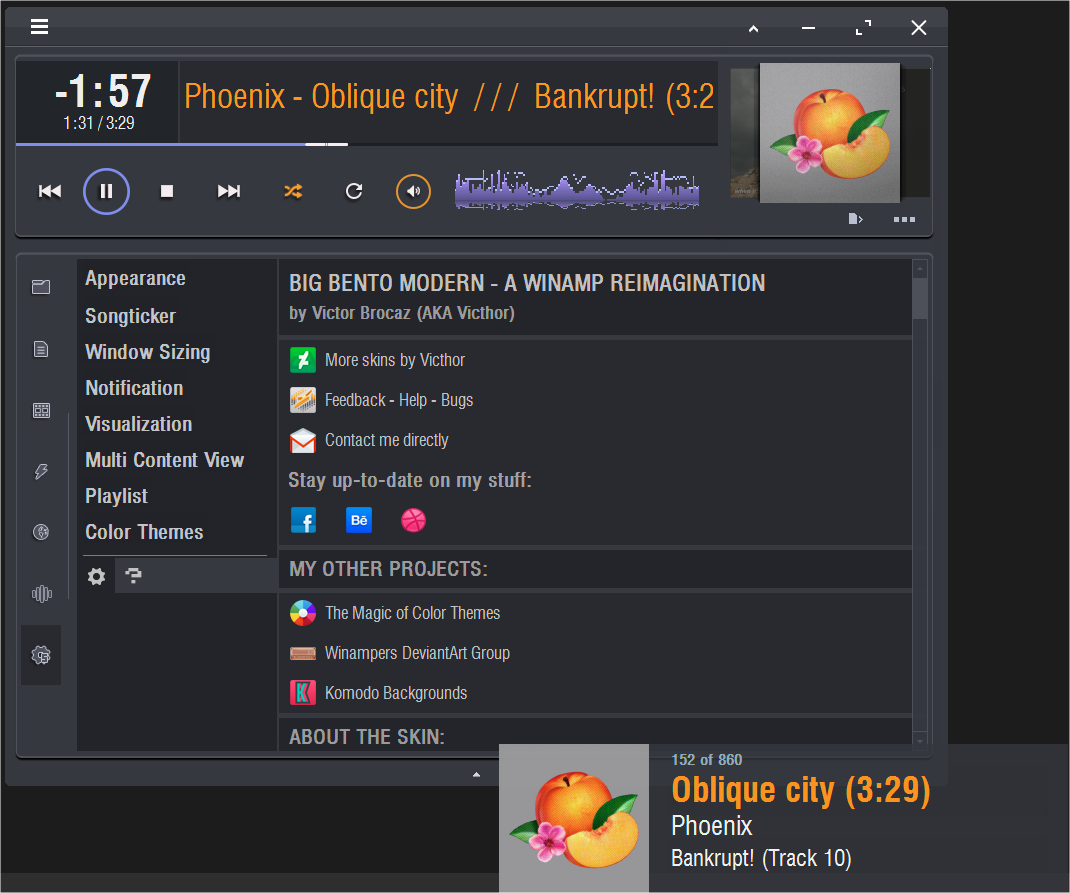Select the paint roller tab
The width and height of the screenshot is (1070, 893).
tap(134, 576)
